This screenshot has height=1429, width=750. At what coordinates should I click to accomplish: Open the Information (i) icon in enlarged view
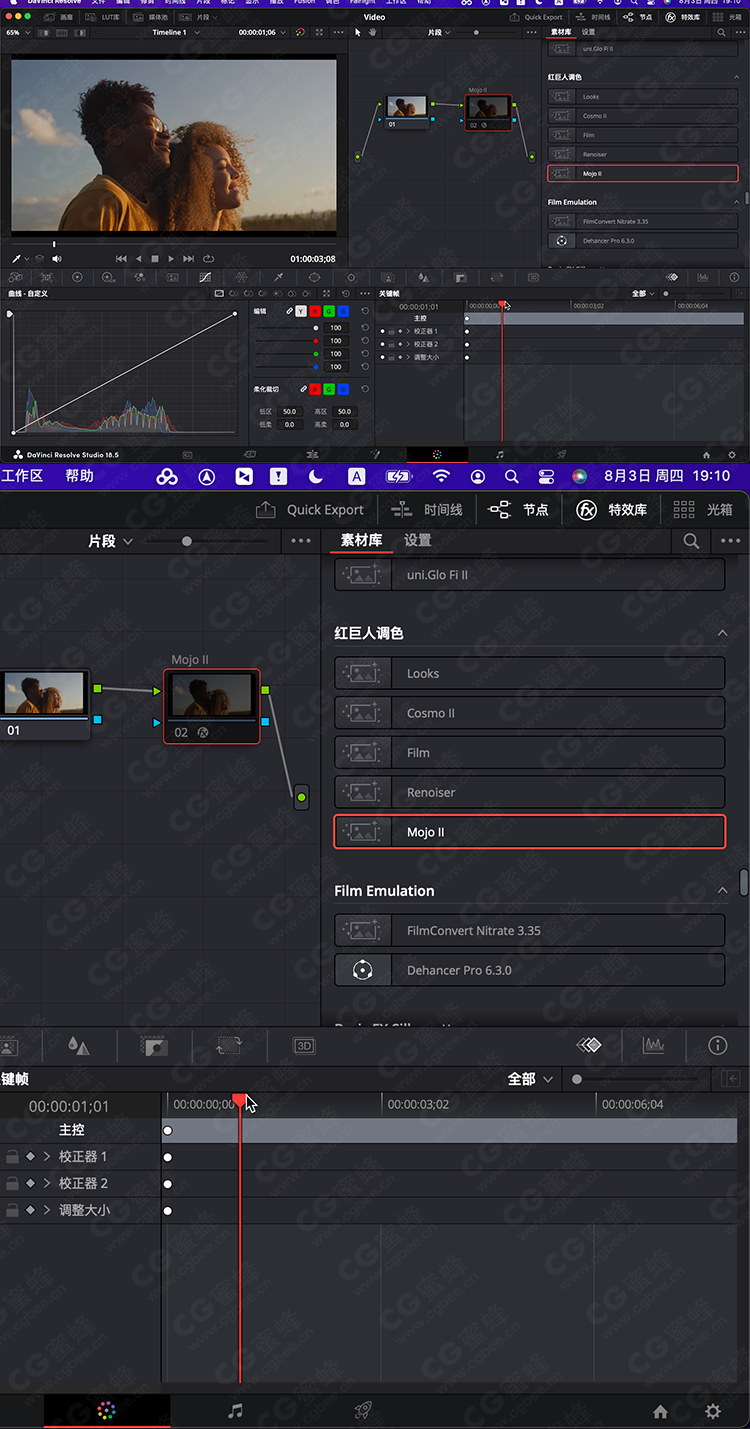click(x=717, y=1045)
